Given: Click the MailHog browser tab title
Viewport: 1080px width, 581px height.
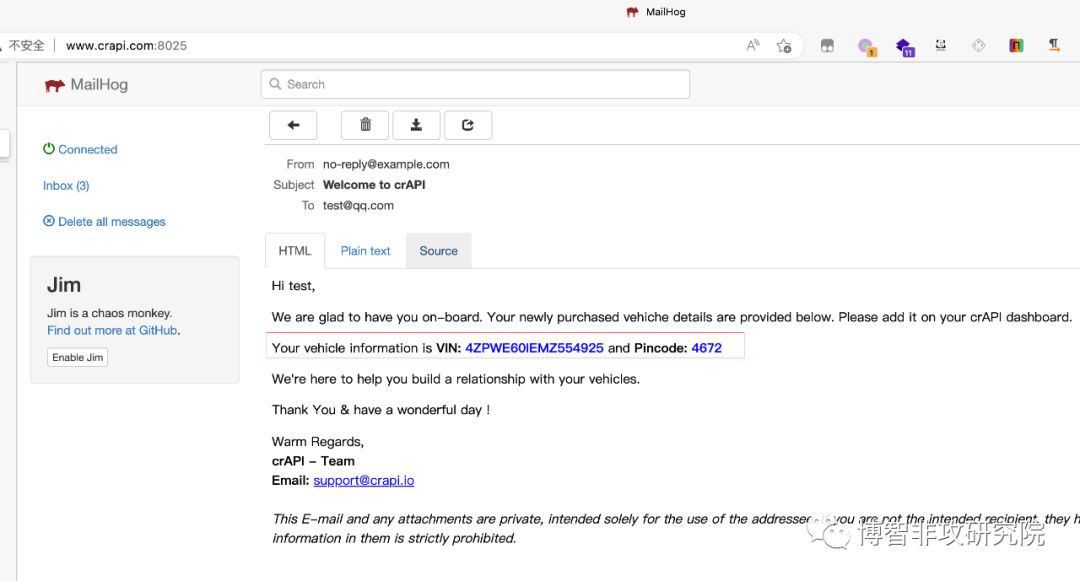Looking at the screenshot, I should [665, 12].
